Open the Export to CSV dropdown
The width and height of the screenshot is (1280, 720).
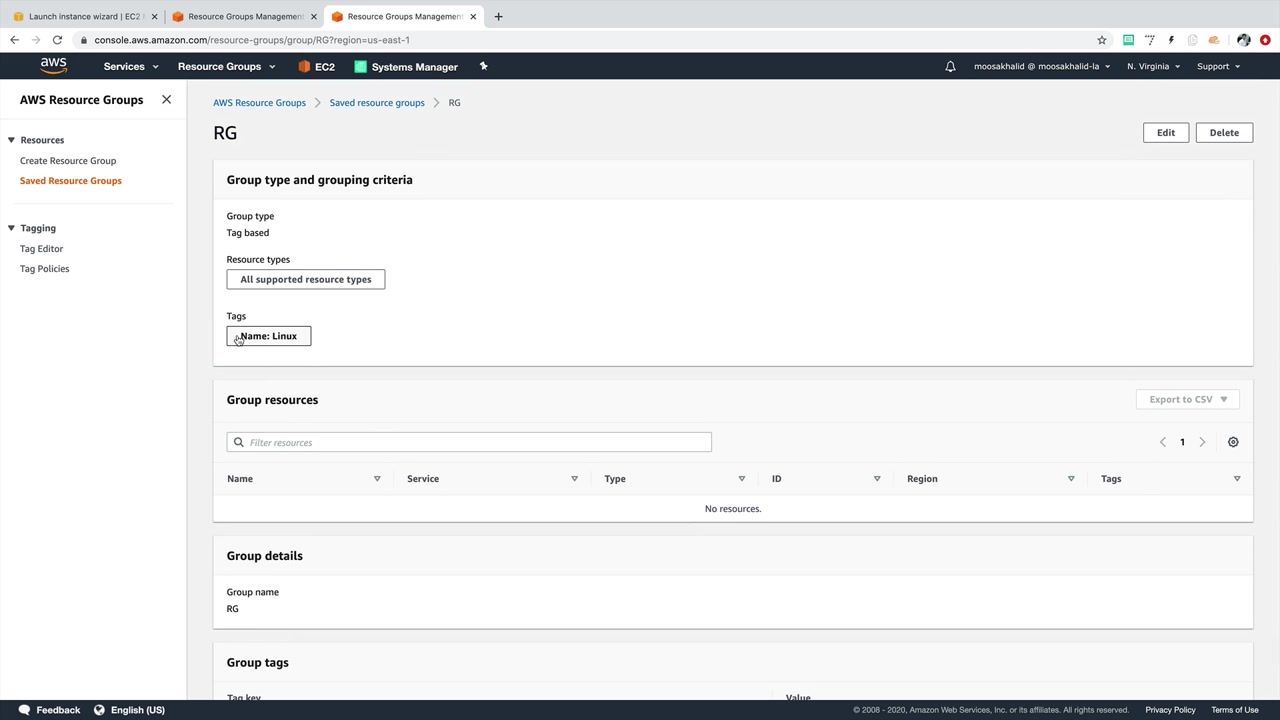(1188, 399)
